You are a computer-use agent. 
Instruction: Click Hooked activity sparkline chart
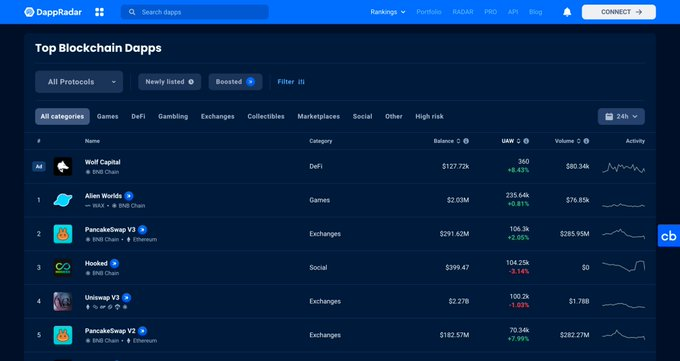(x=624, y=266)
